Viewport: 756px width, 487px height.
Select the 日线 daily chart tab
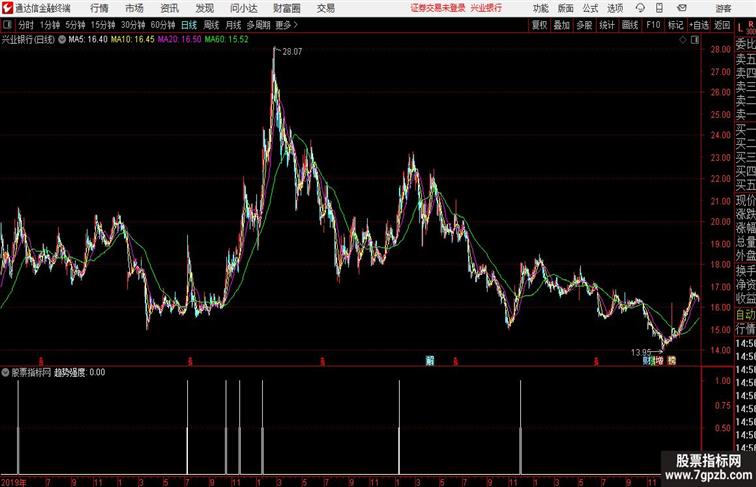[x=189, y=25]
